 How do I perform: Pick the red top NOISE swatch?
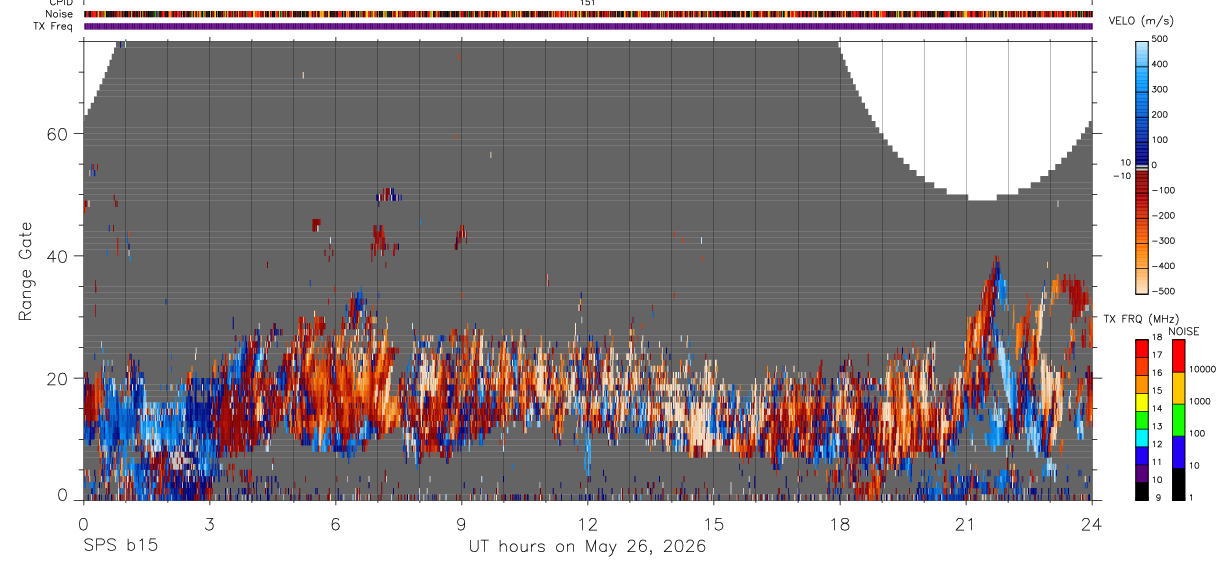(1178, 356)
